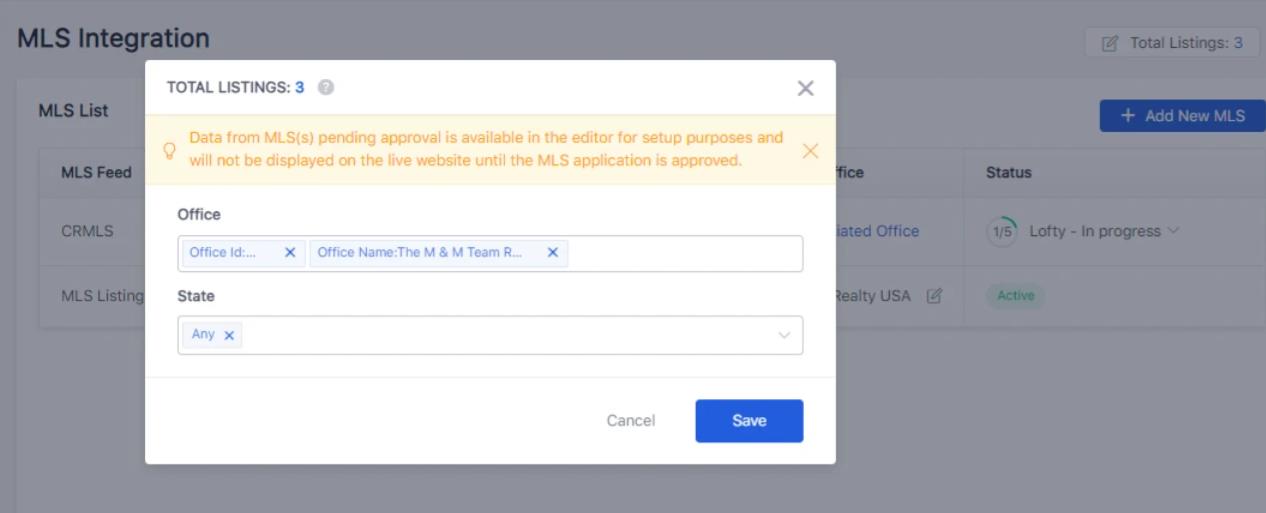1266x513 pixels.
Task: Click the 1/5 progress circle indicator
Action: (1001, 231)
